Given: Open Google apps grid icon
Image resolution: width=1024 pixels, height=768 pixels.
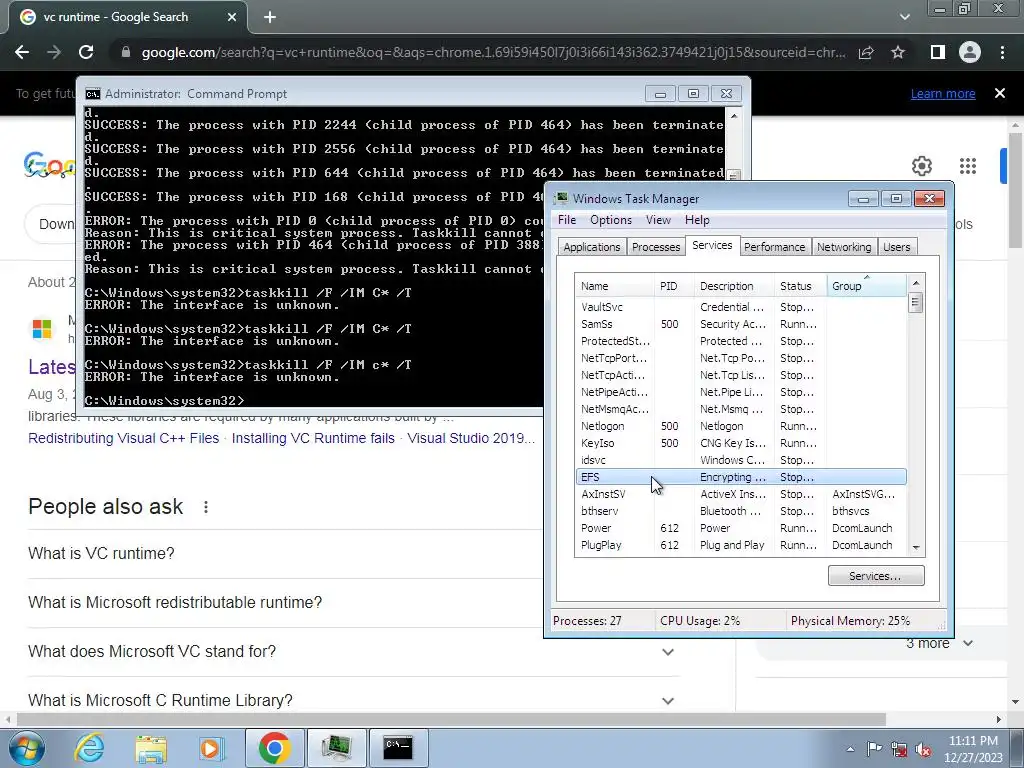Looking at the screenshot, I should tap(968, 166).
